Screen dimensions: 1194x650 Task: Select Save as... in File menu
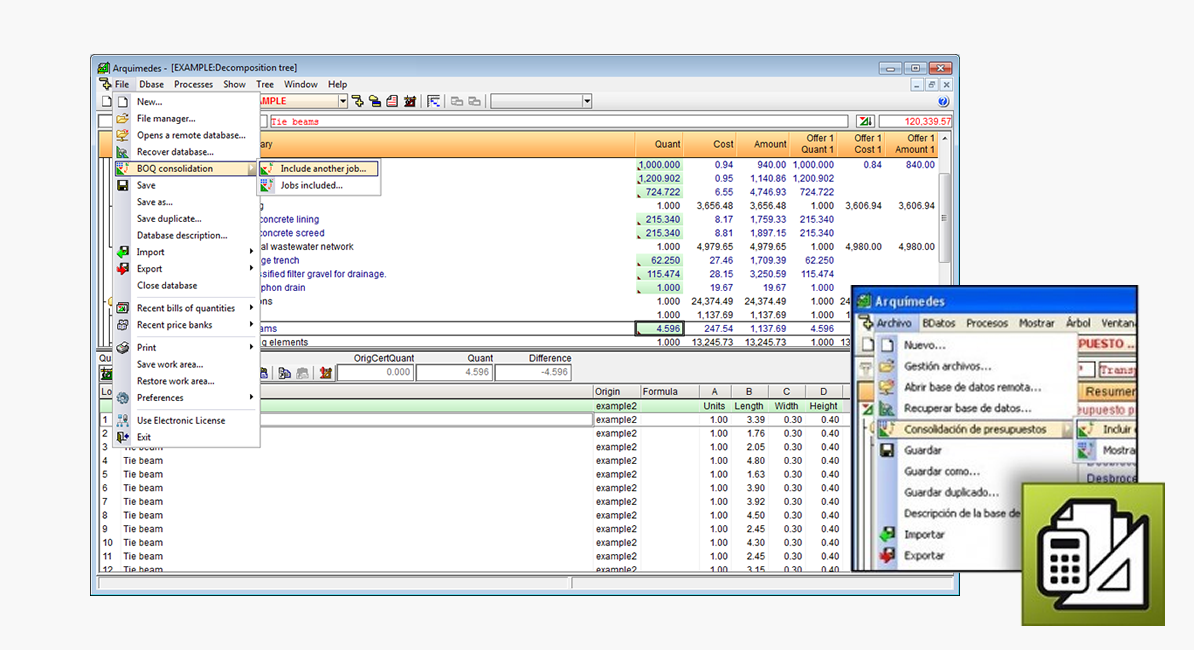click(155, 202)
